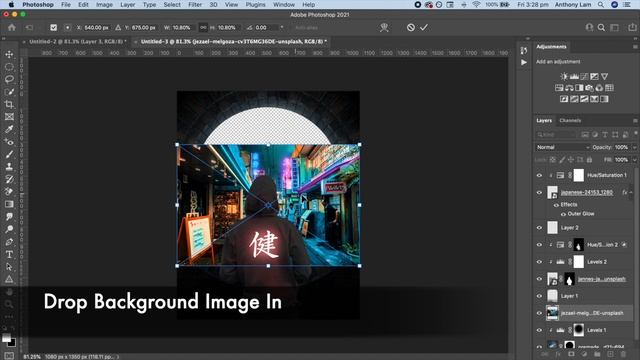Go to Photoshop Home screen icon
Screen dimensions: 640x360
(12, 27)
